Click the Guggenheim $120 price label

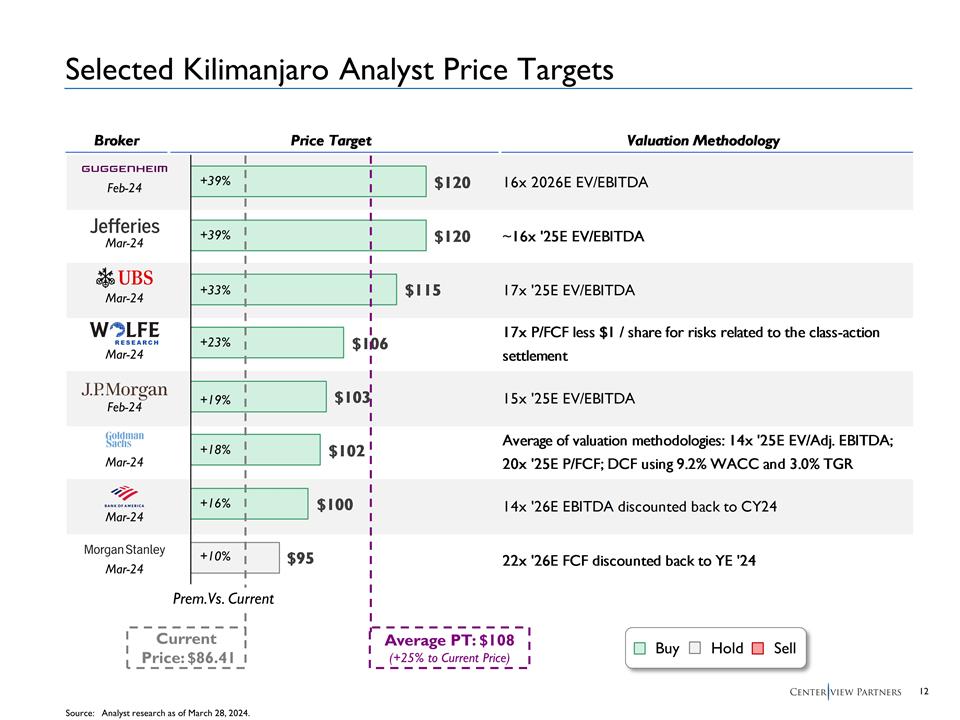[452, 182]
